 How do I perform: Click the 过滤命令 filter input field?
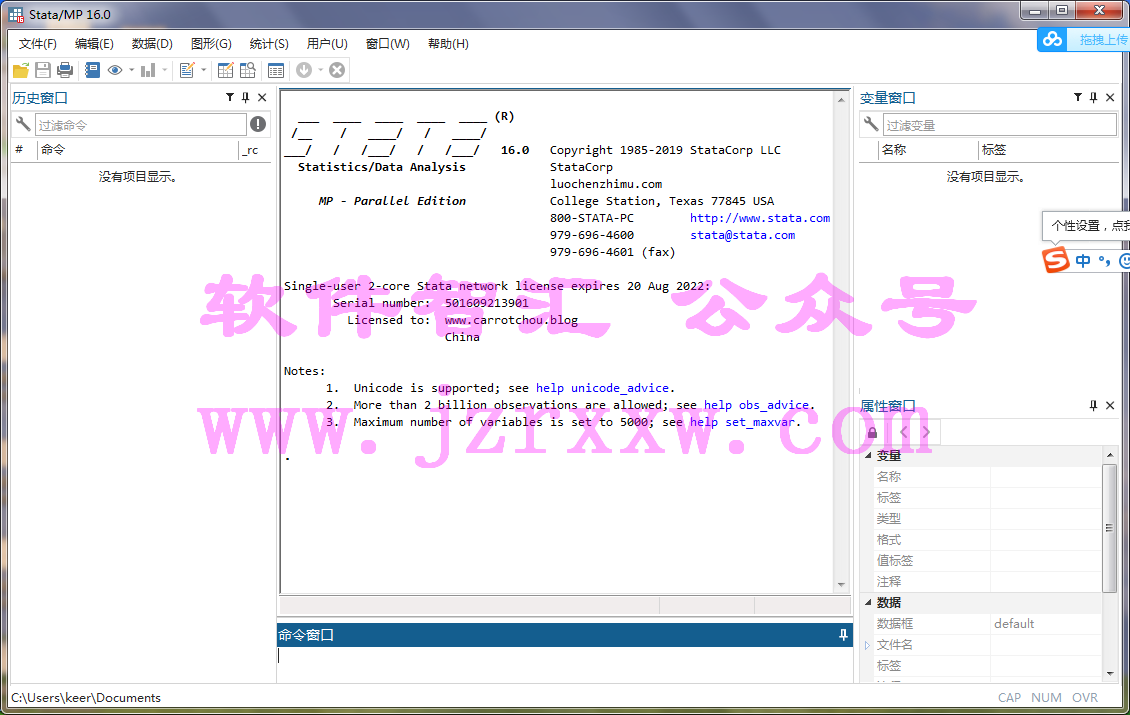(x=141, y=125)
